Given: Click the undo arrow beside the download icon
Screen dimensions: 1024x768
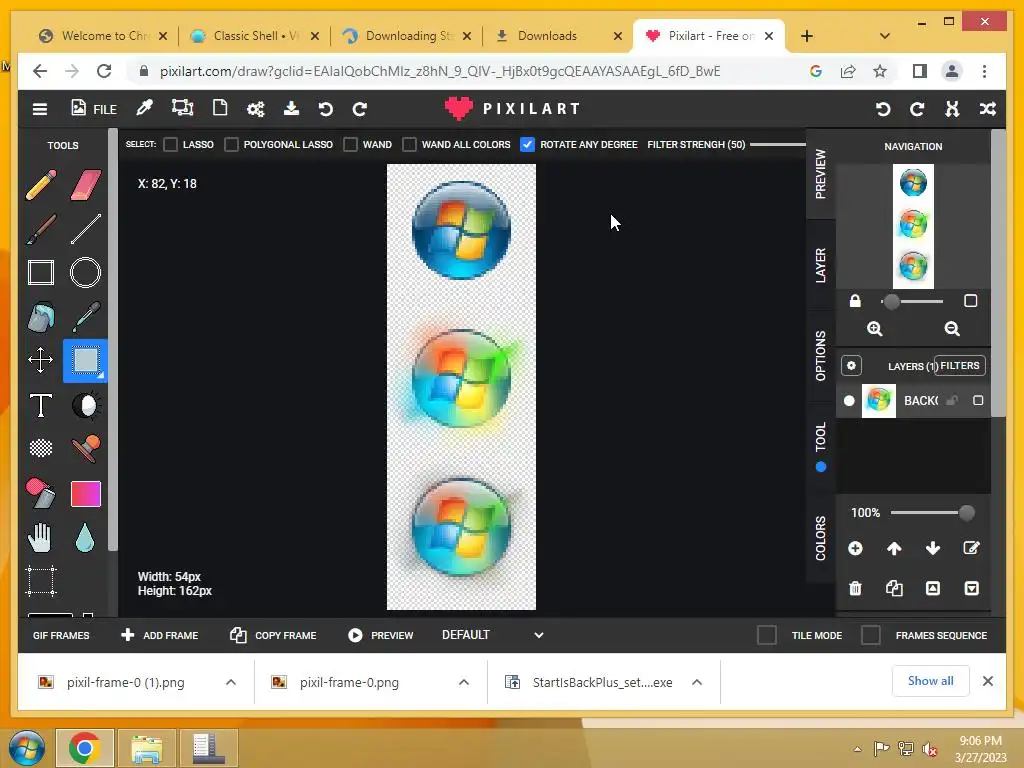Looking at the screenshot, I should click(x=325, y=109).
